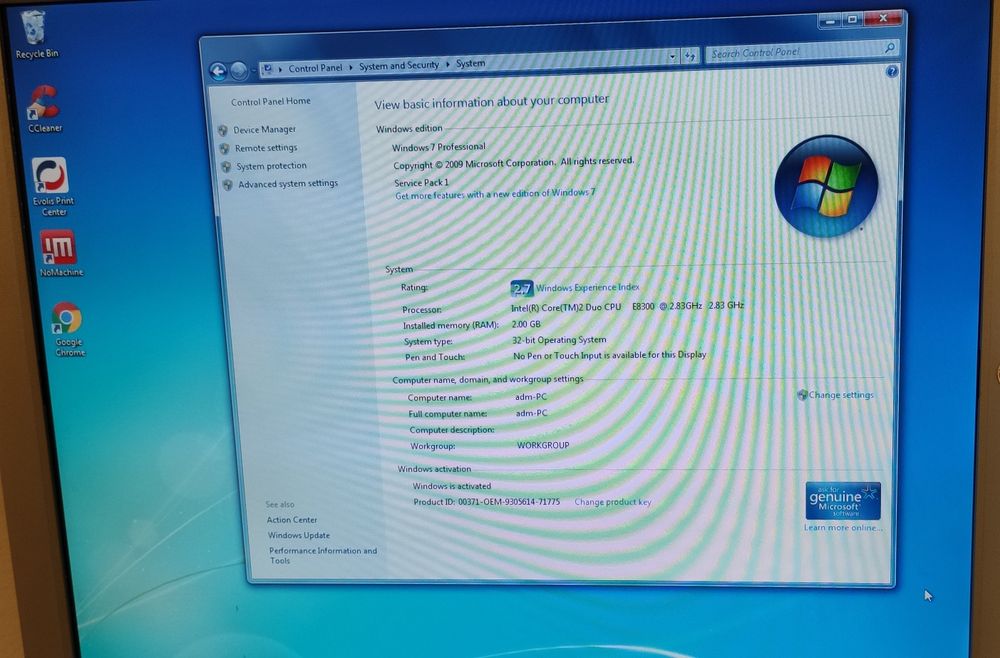Click the adm-PC computer name value

[x=531, y=397]
